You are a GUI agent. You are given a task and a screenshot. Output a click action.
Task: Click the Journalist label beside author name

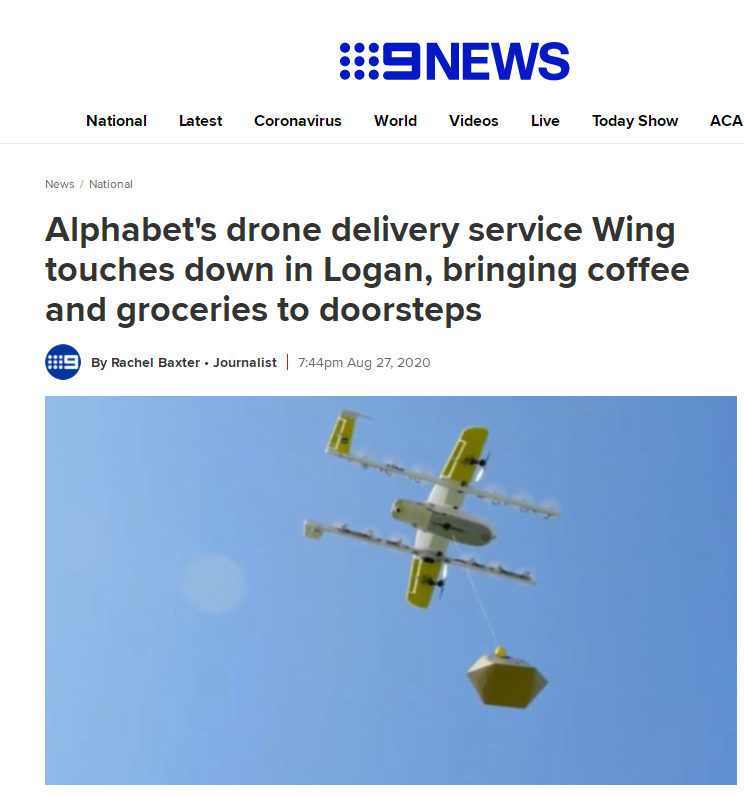pyautogui.click(x=245, y=362)
